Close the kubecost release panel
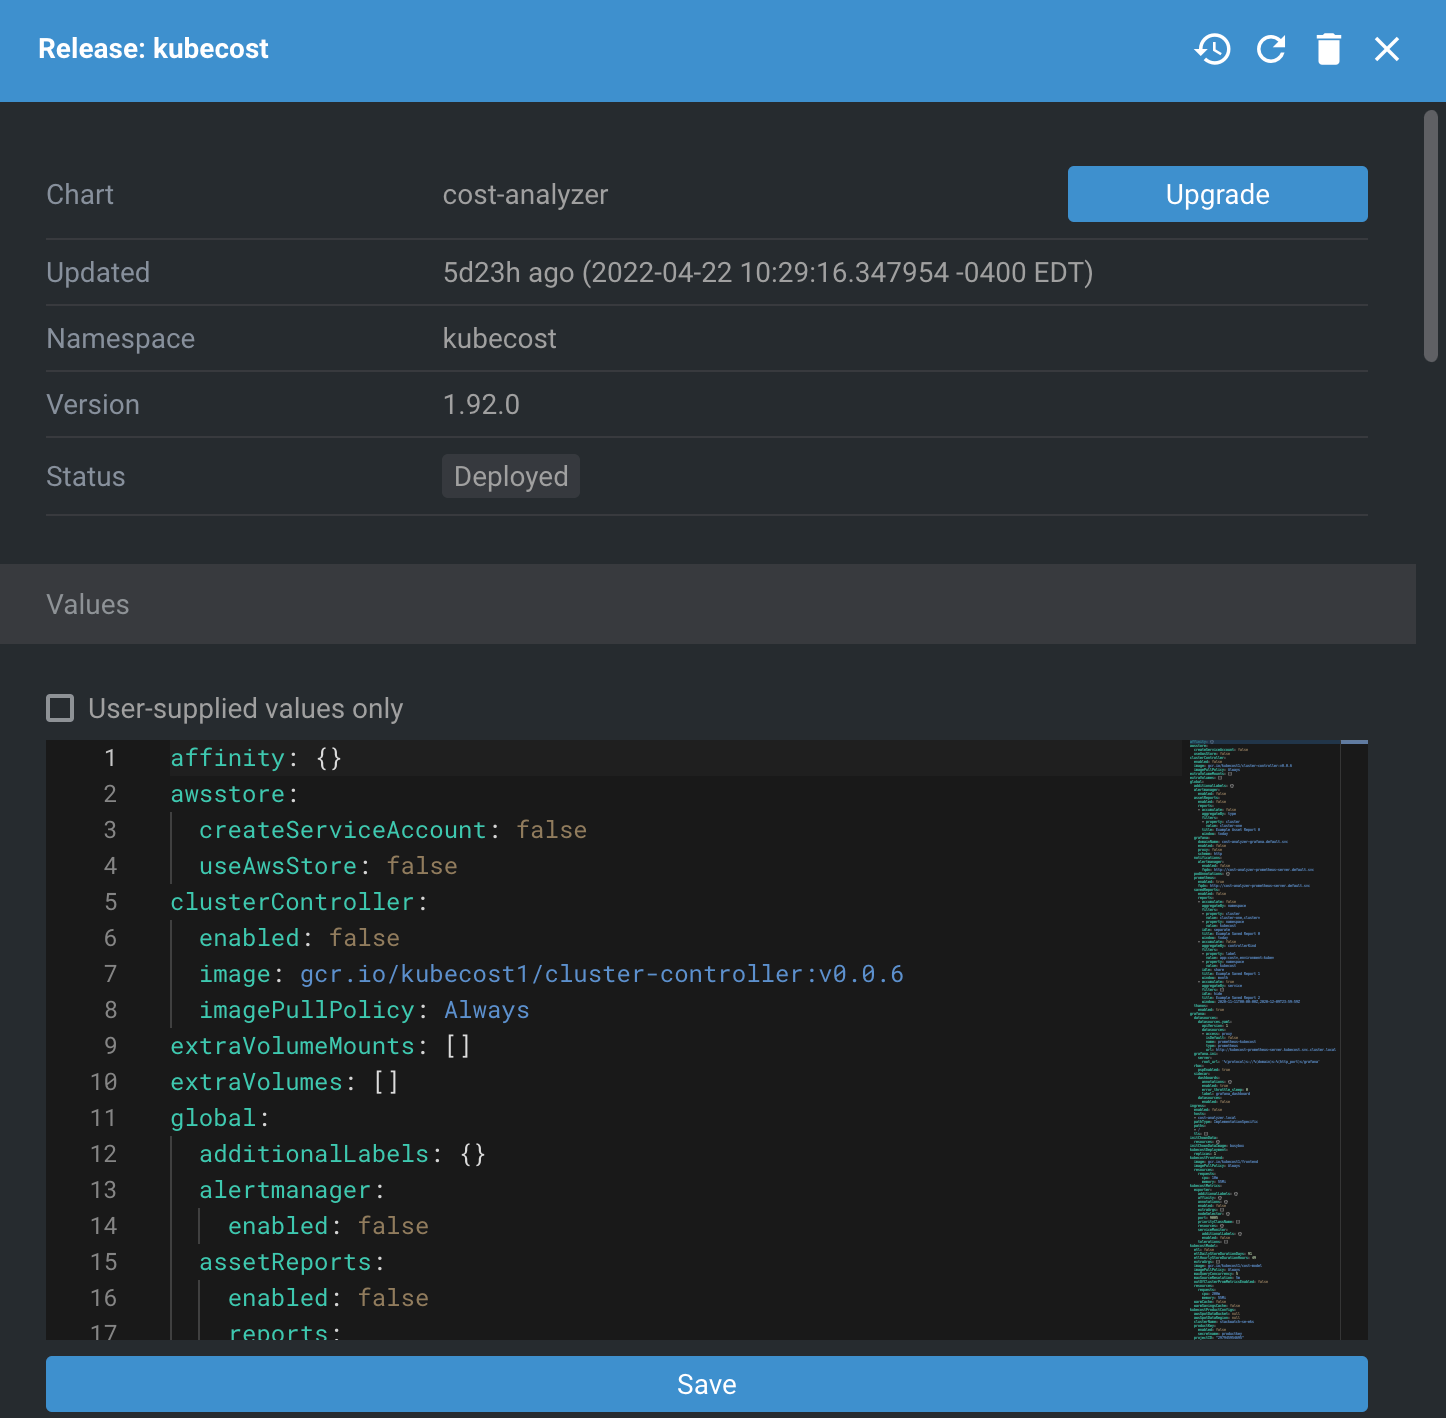The width and height of the screenshot is (1446, 1418). 1387,49
